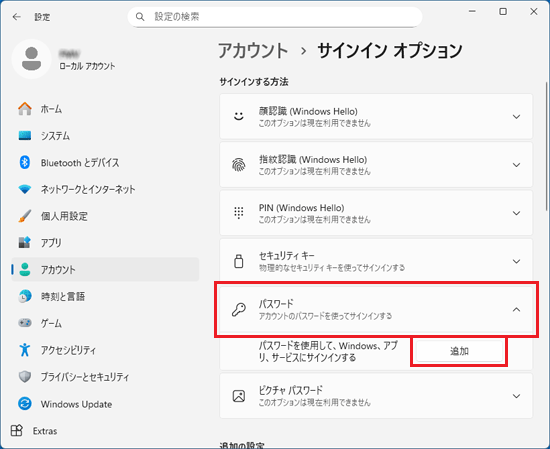Click the picture password image icon

(x=239, y=396)
